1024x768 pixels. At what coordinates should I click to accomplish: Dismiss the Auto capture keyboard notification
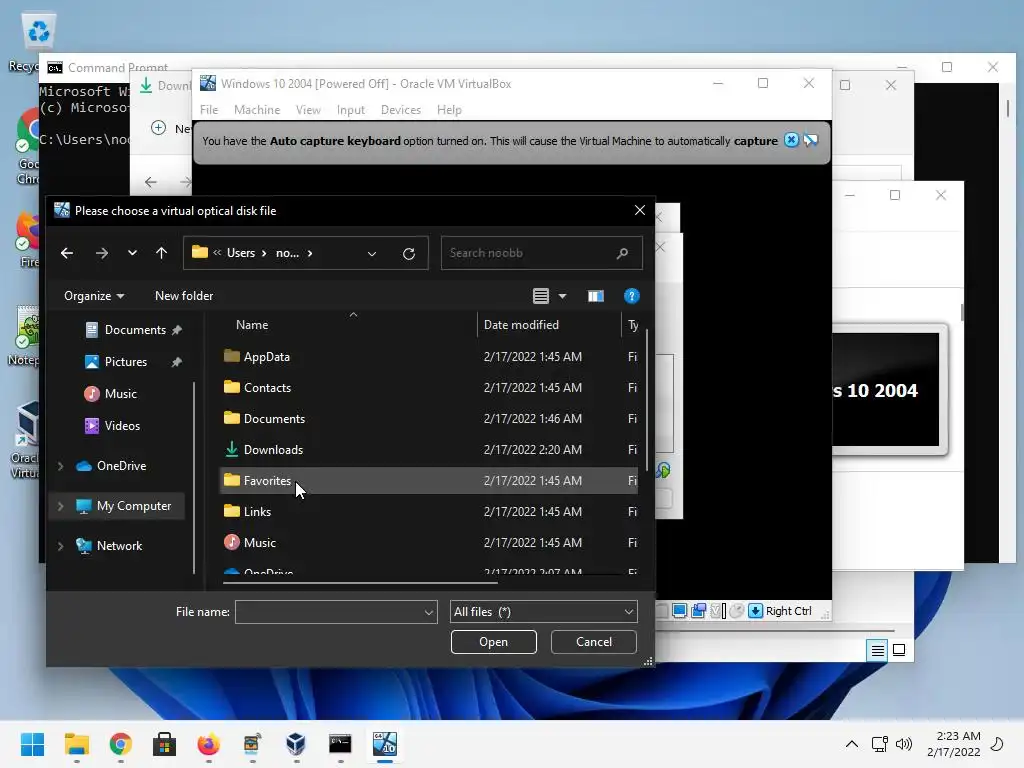click(x=791, y=140)
